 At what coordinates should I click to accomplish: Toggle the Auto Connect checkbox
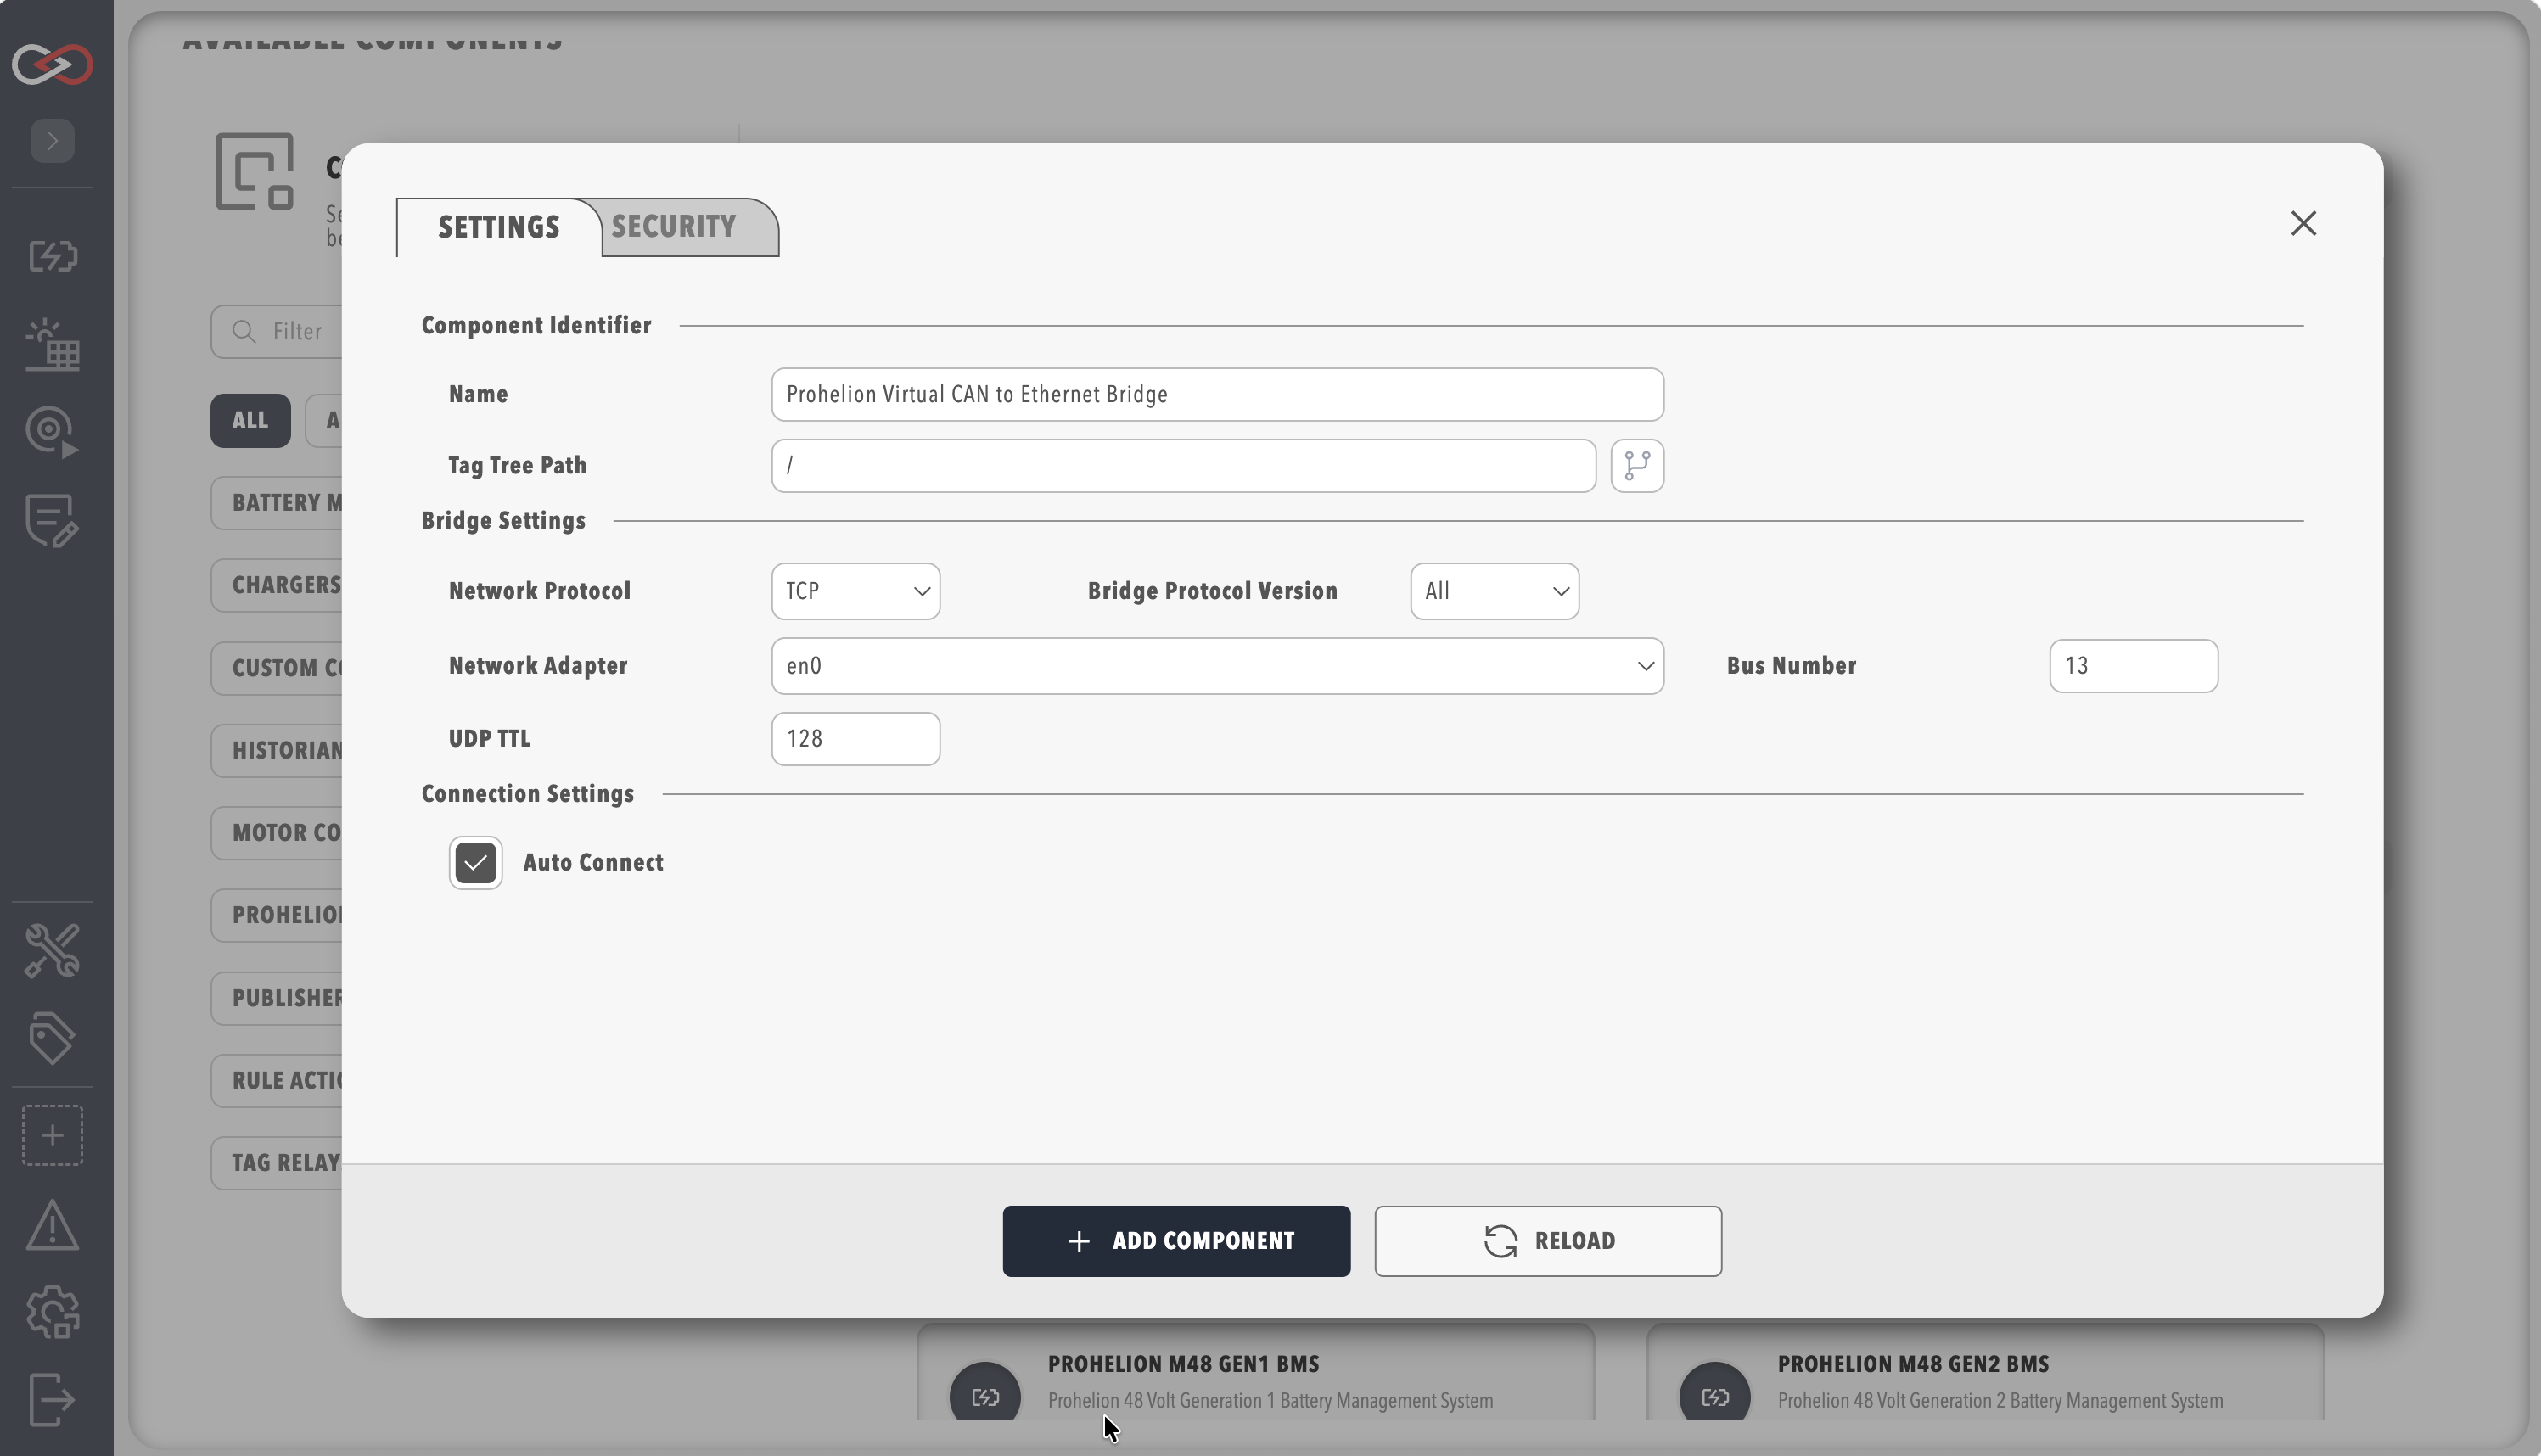[x=475, y=863]
